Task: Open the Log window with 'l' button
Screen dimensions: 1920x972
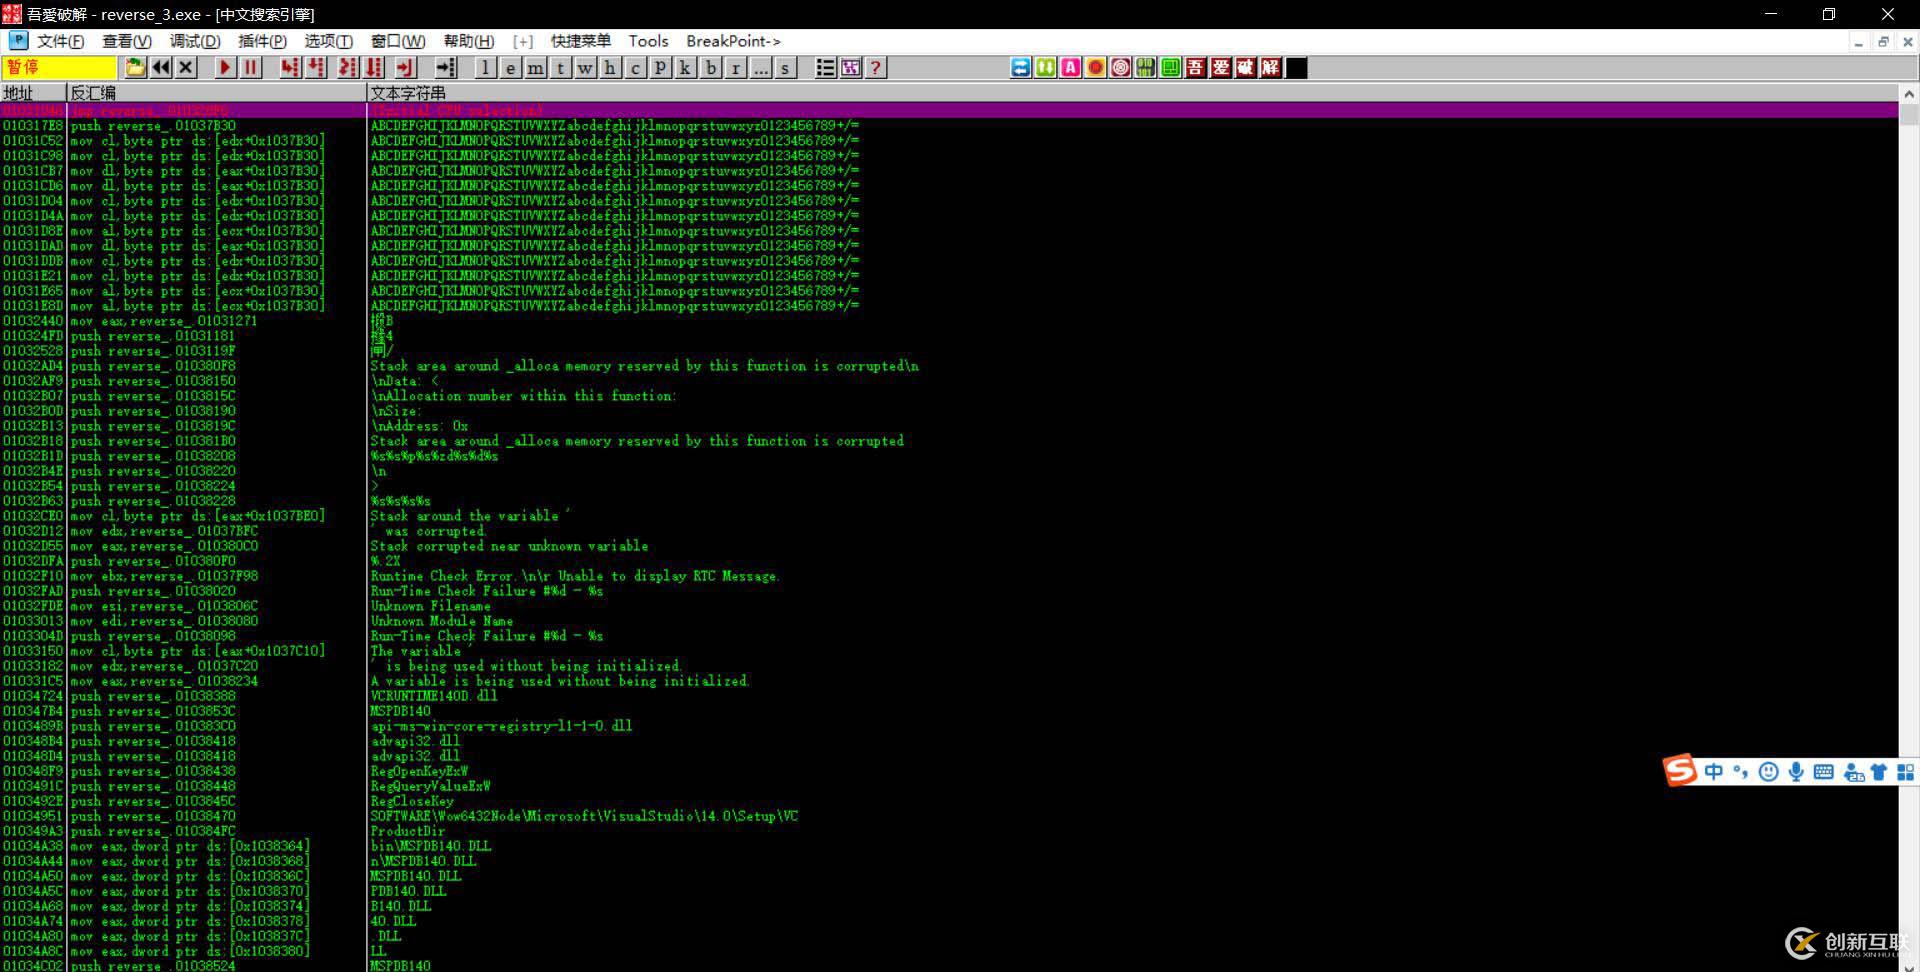Action: tap(485, 67)
